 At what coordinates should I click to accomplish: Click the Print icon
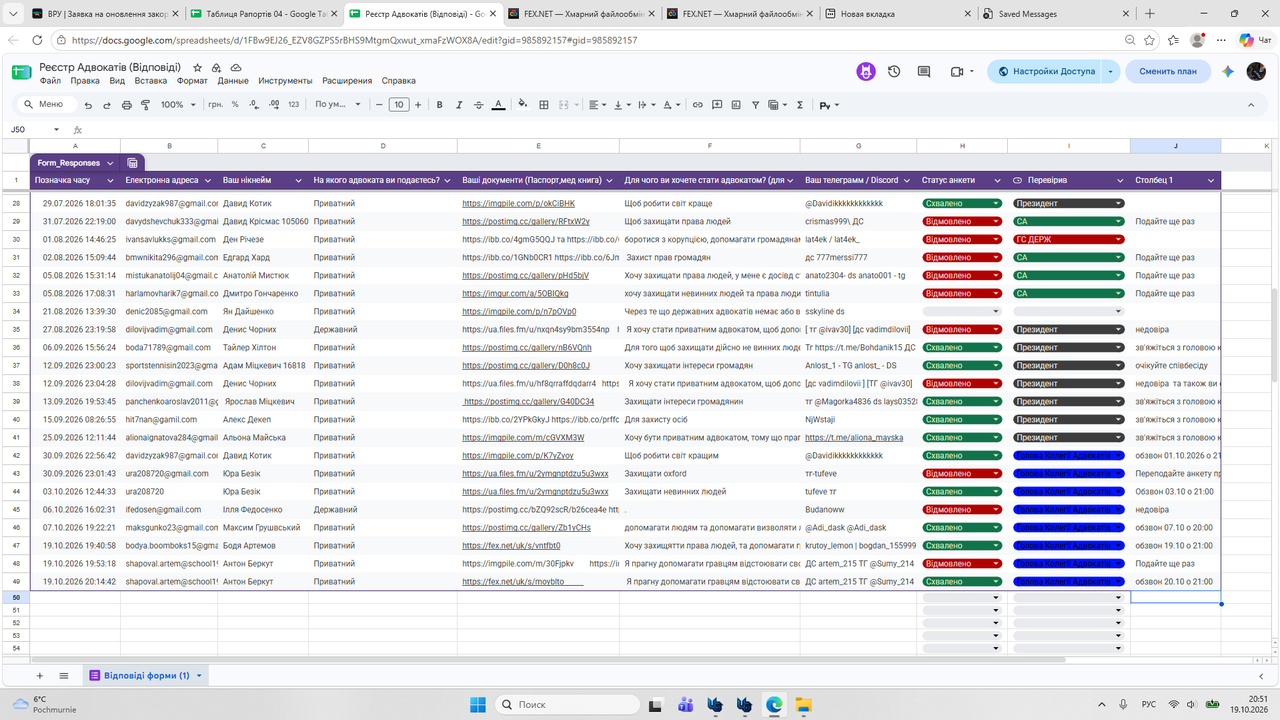click(x=126, y=105)
